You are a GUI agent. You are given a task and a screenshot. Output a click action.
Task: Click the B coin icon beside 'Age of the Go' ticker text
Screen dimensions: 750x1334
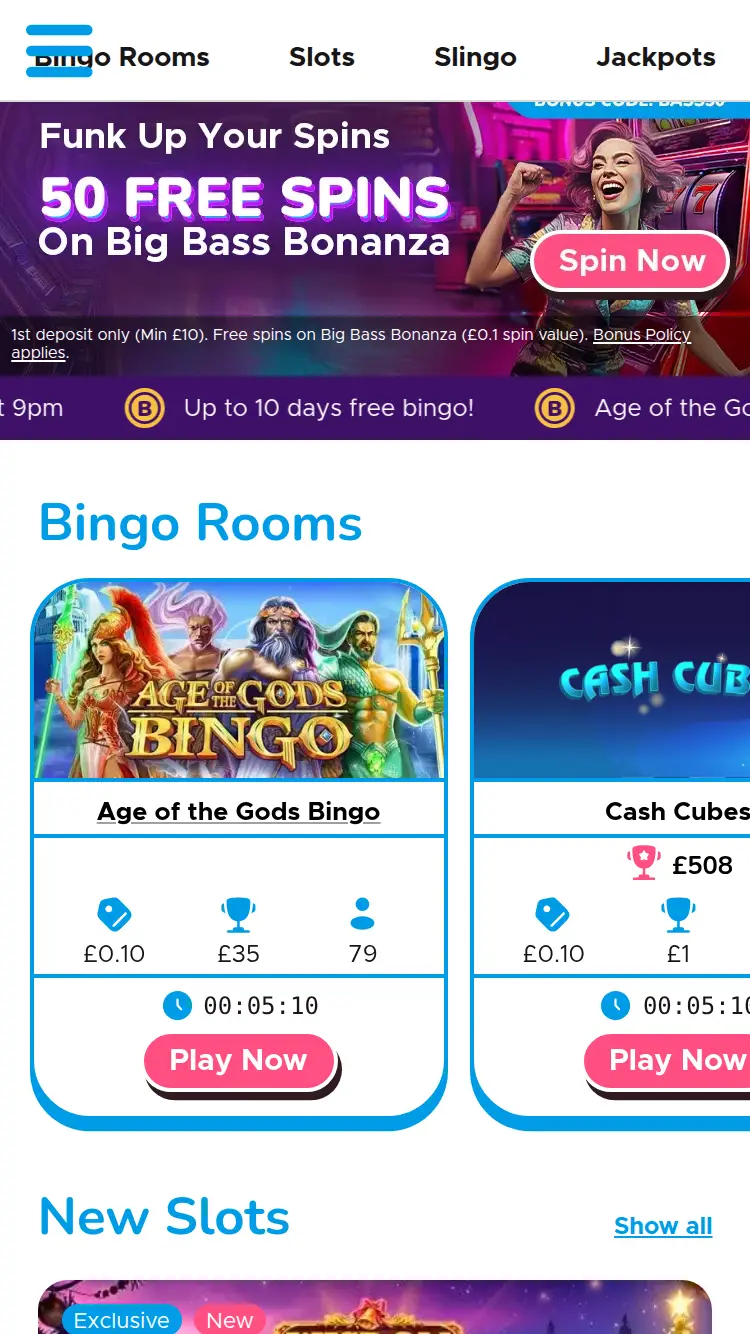pos(554,408)
